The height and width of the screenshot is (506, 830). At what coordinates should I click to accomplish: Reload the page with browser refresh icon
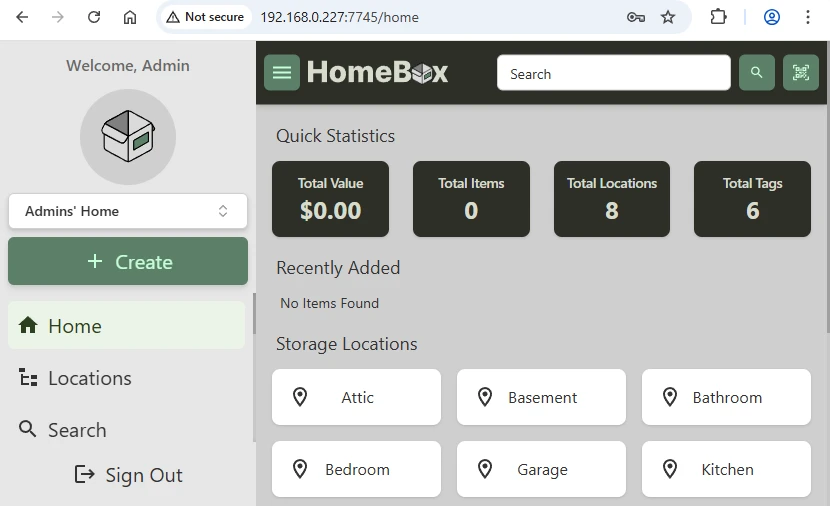[x=94, y=17]
